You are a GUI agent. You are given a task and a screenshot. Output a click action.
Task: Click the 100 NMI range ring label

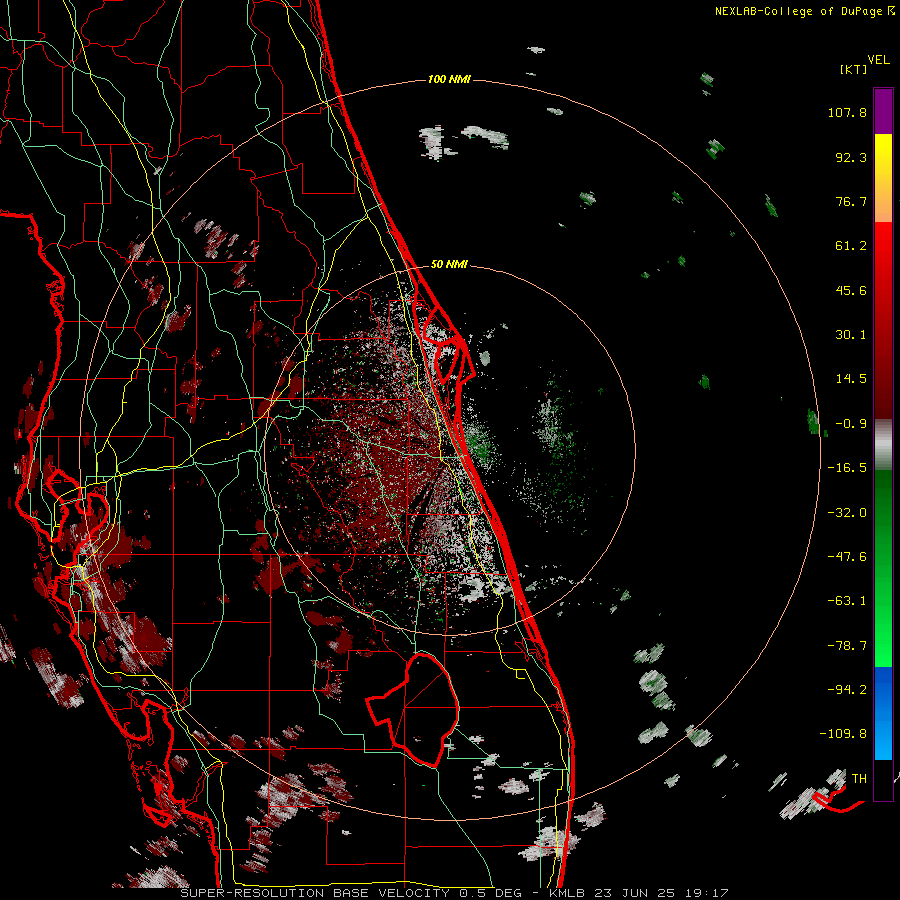tap(449, 79)
